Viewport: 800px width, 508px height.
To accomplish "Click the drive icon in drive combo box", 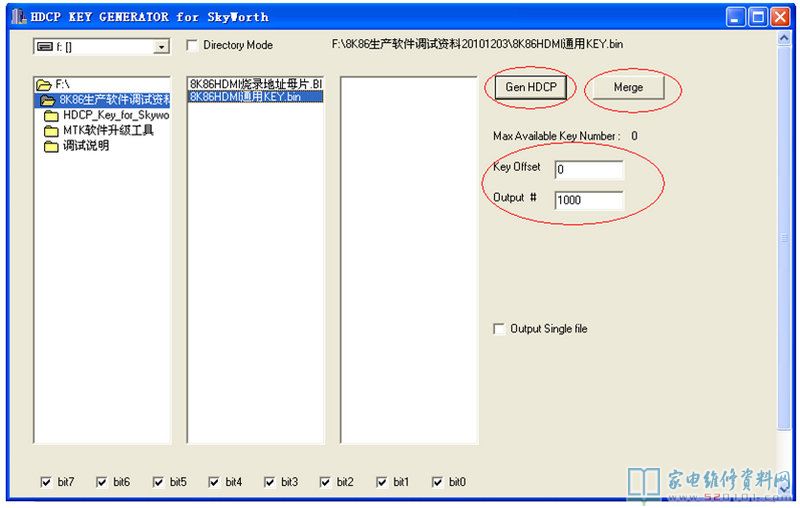I will click(x=45, y=47).
